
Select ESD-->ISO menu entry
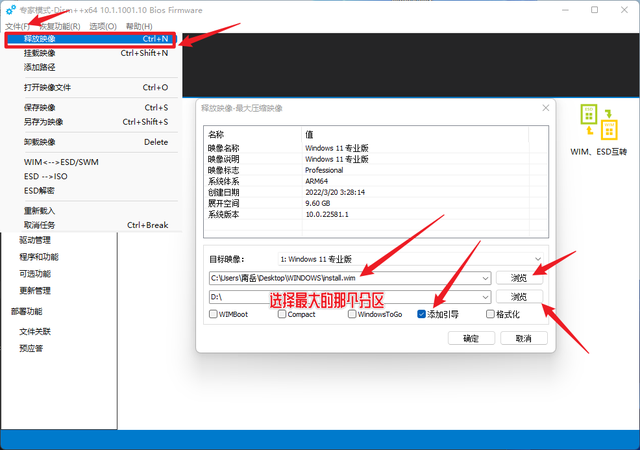click(91, 176)
